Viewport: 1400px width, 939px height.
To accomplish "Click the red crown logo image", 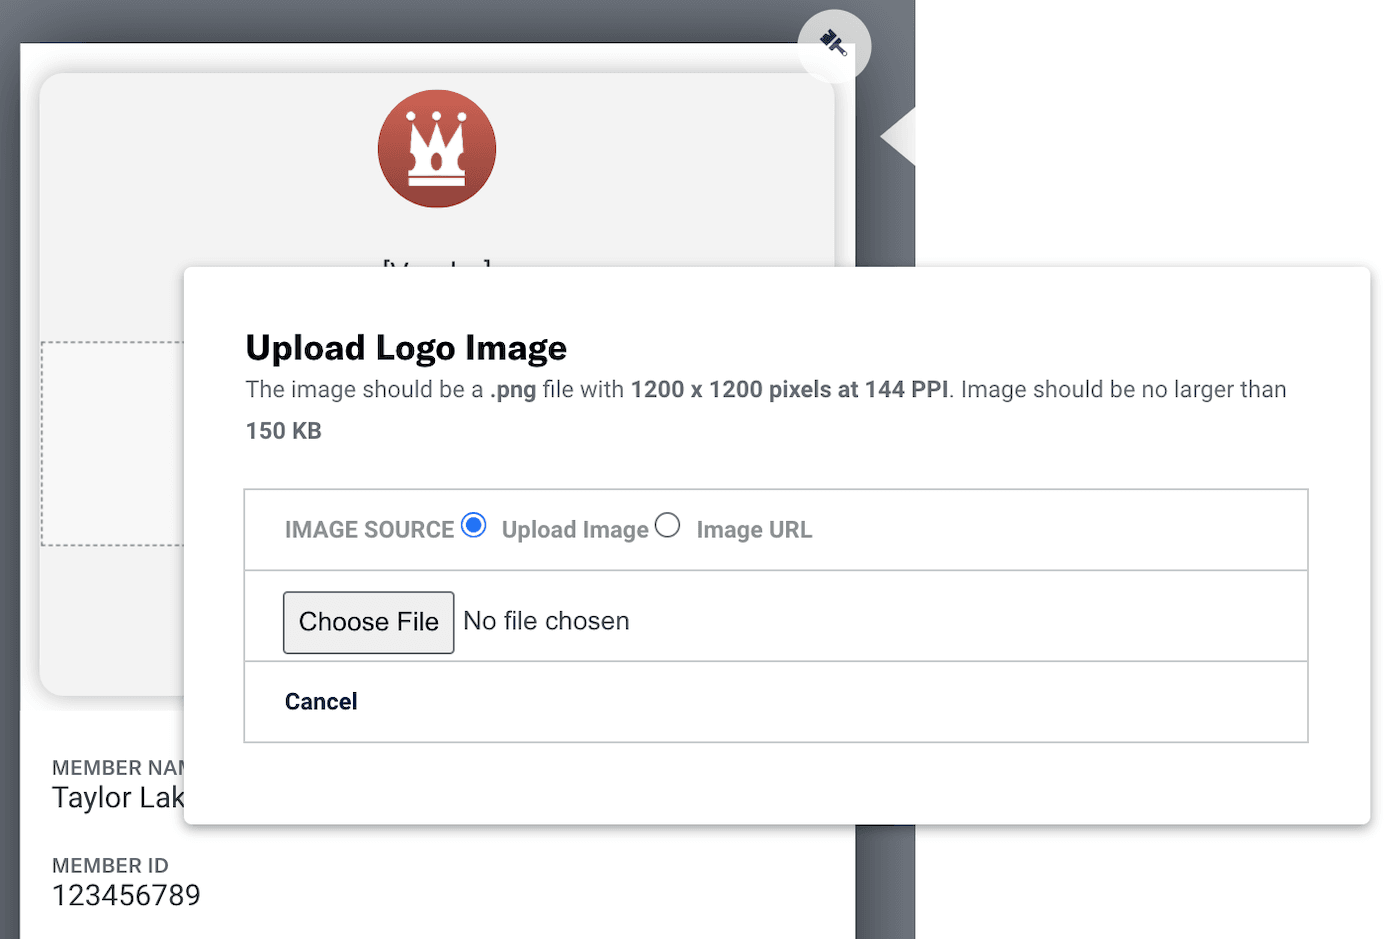I will coord(437,149).
